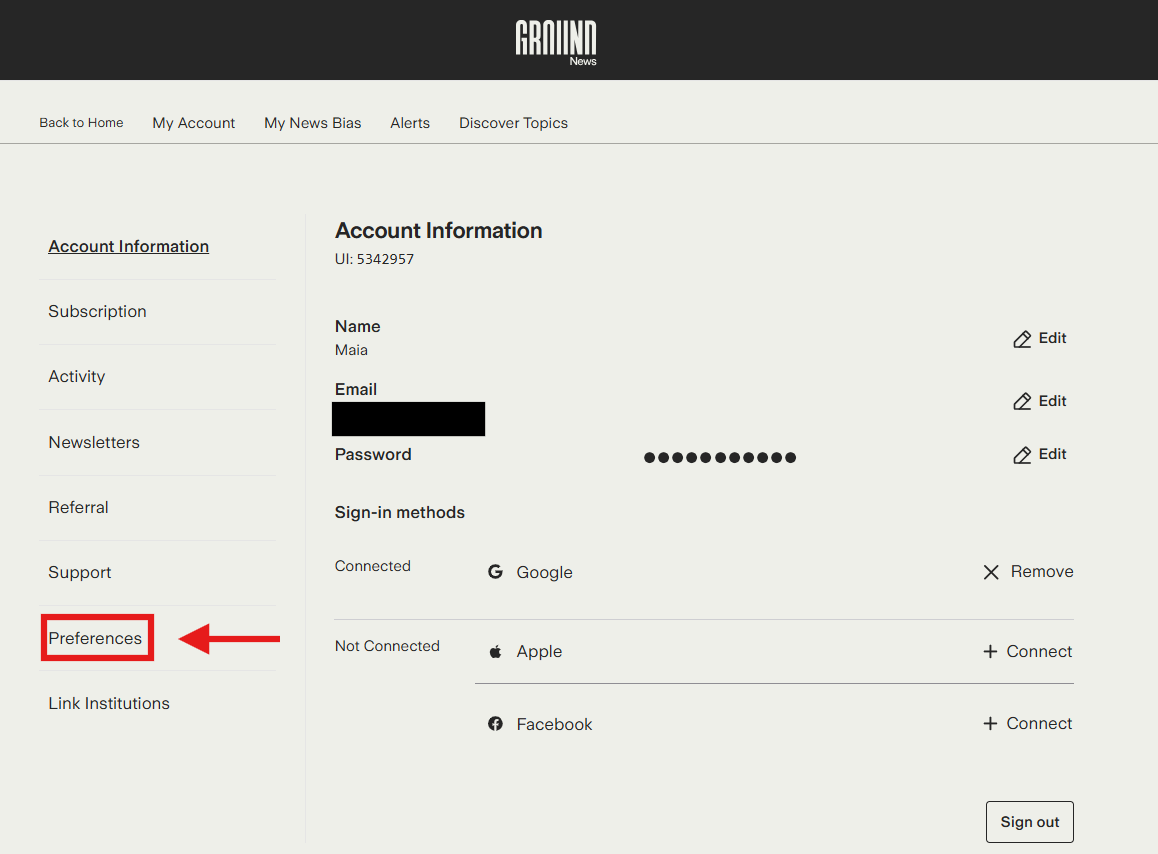Switch to the Alerts tab
The width and height of the screenshot is (1158, 854).
pyautogui.click(x=410, y=123)
